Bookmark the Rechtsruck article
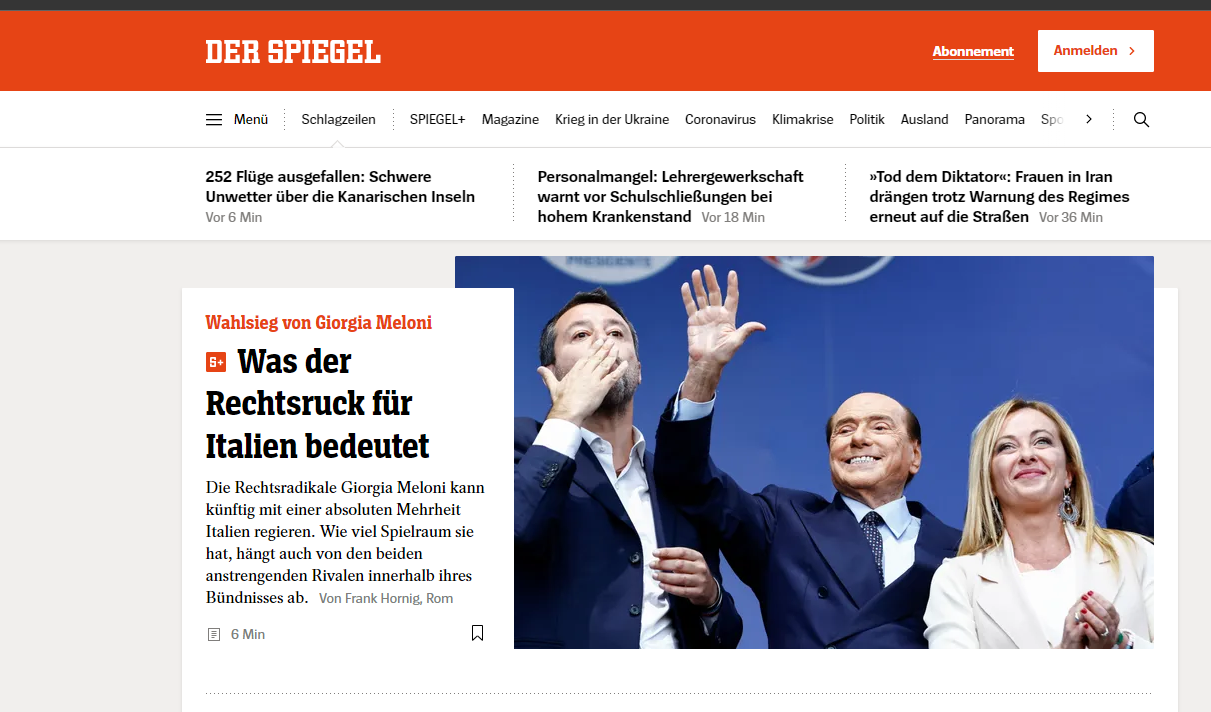This screenshot has width=1211, height=712. [477, 633]
